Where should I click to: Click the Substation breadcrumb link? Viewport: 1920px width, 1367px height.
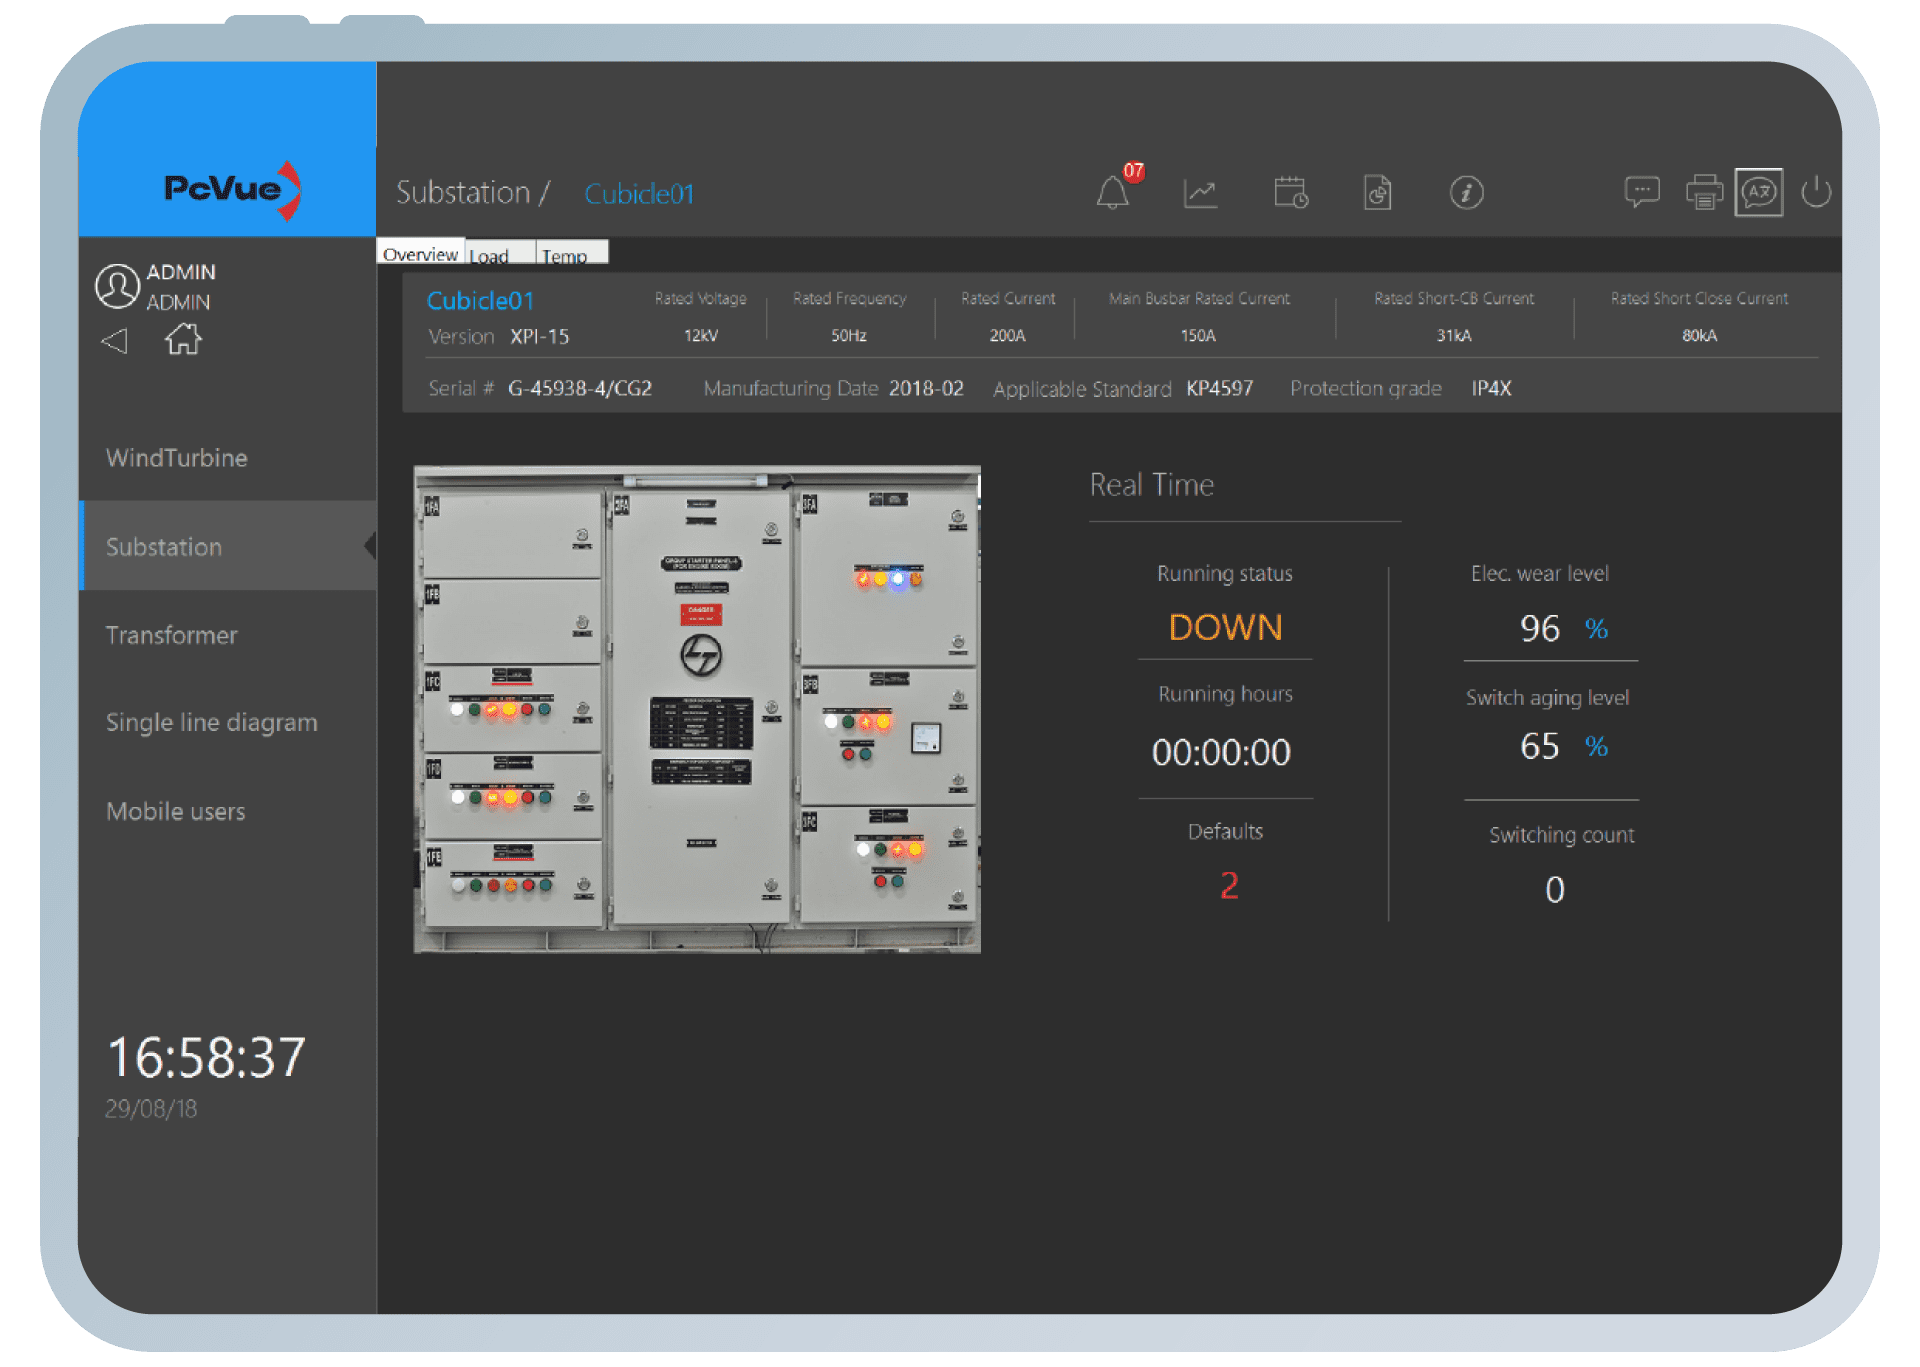tap(463, 192)
